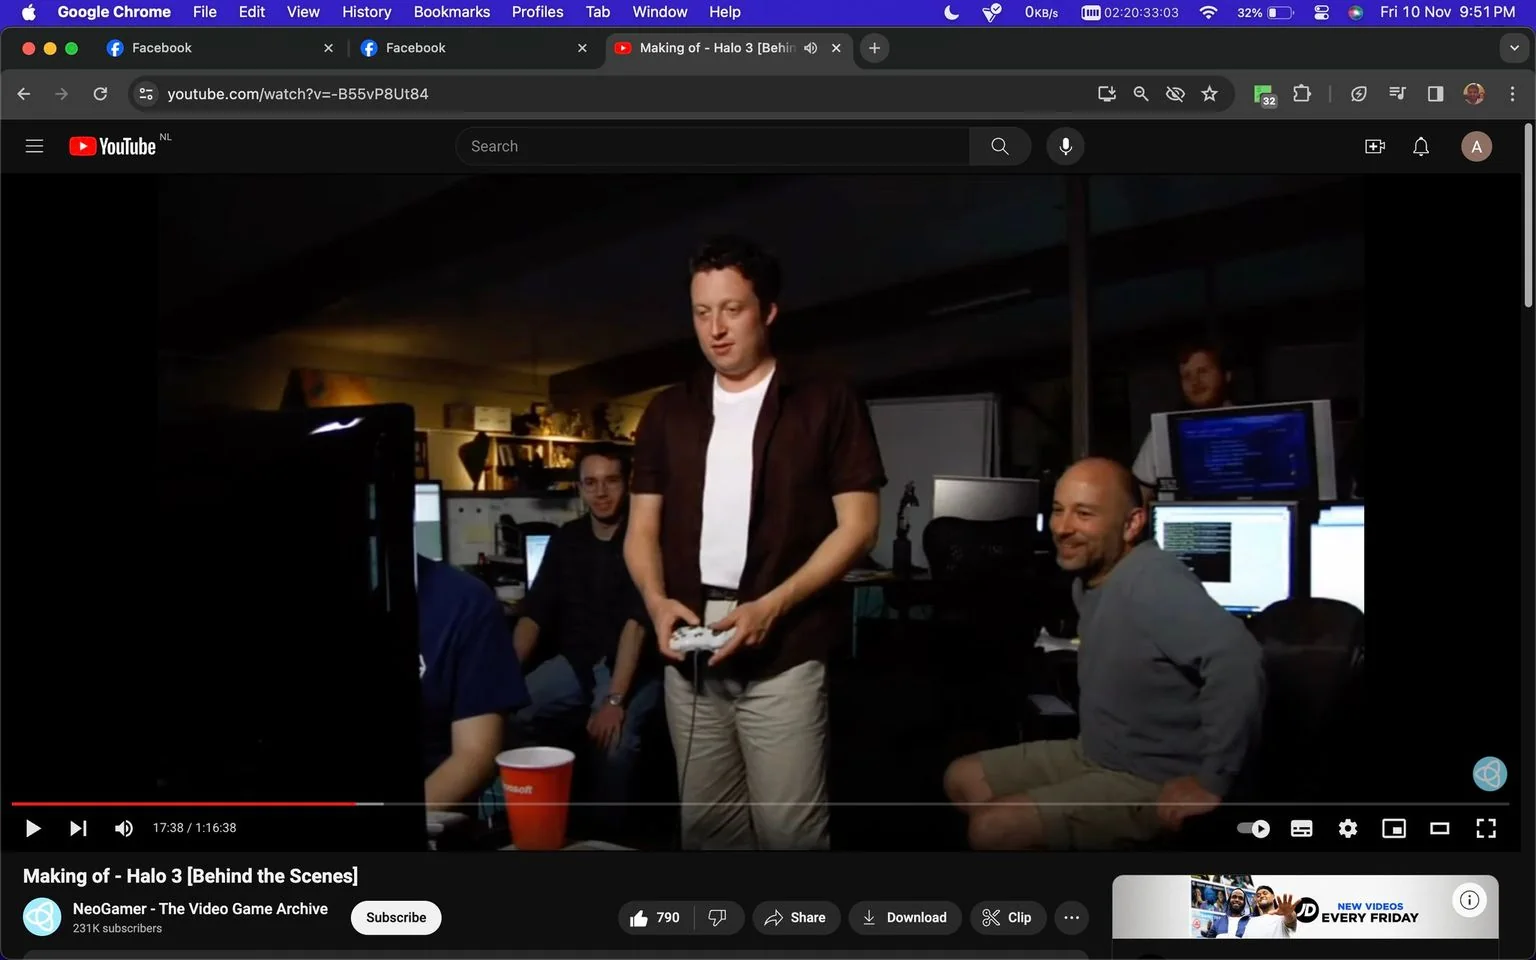The height and width of the screenshot is (960, 1536).
Task: Open the Create video icon
Action: click(1375, 146)
